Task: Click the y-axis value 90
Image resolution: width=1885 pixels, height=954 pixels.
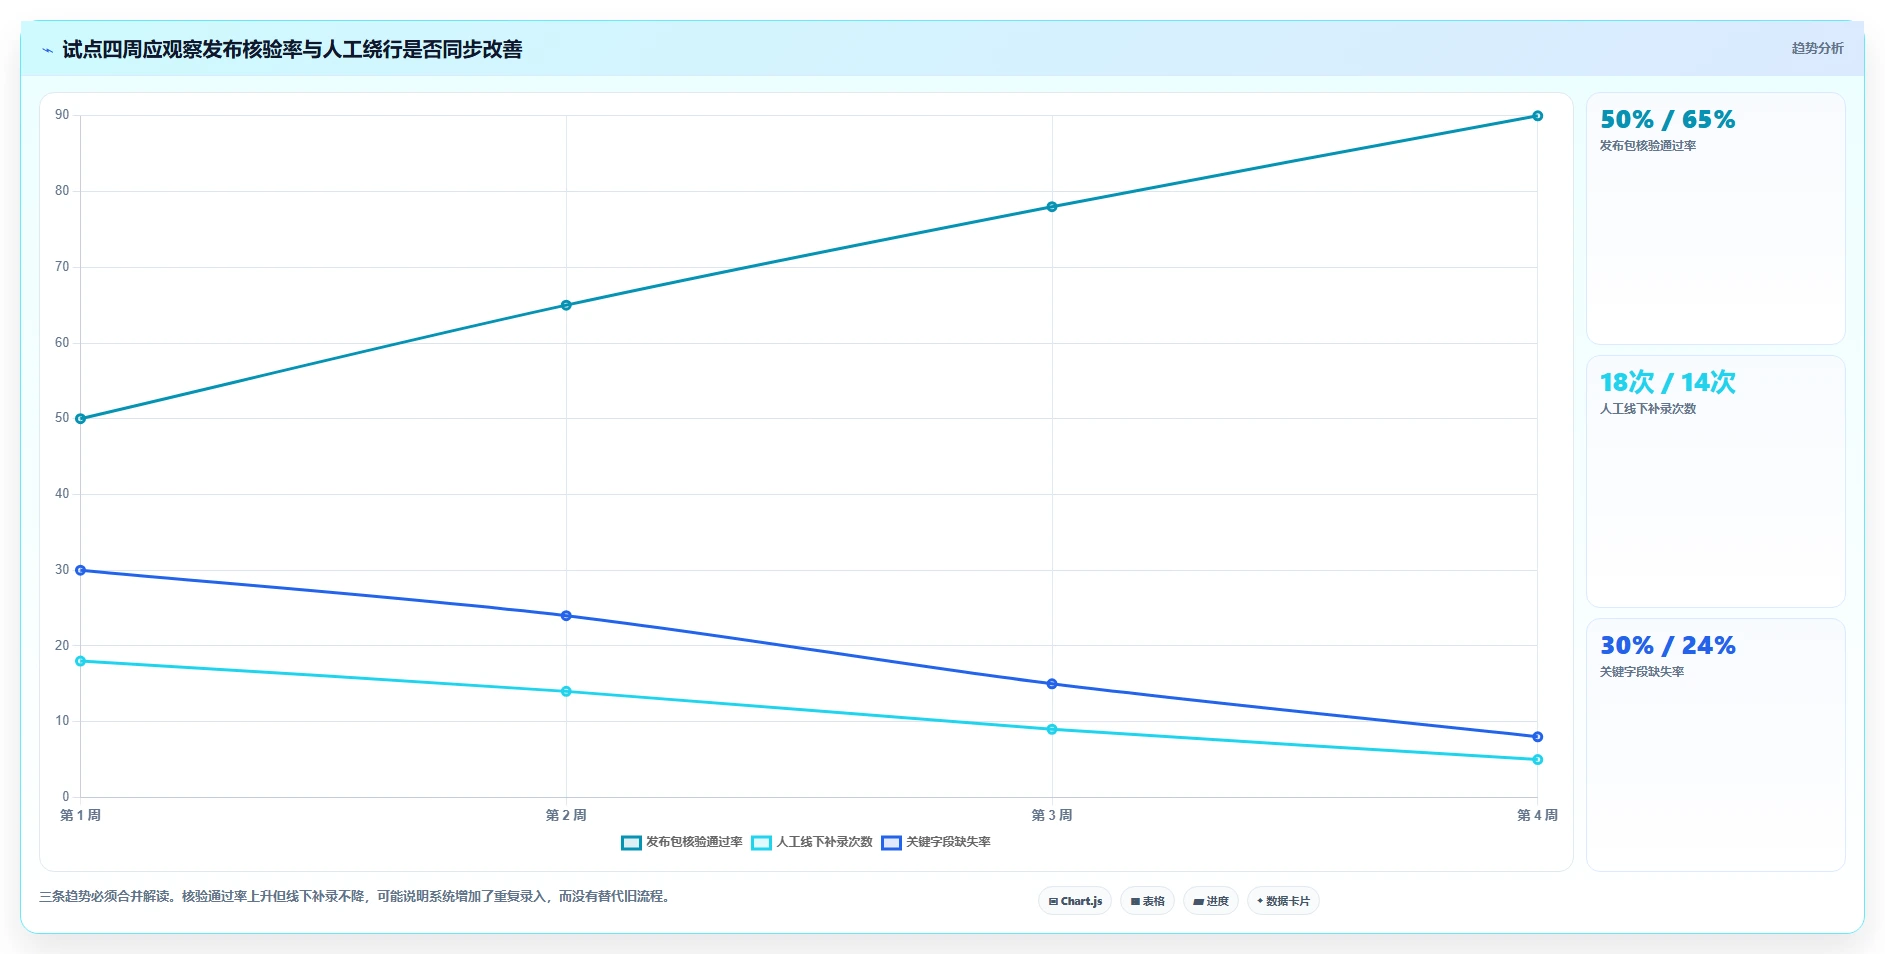Action: click(x=62, y=115)
